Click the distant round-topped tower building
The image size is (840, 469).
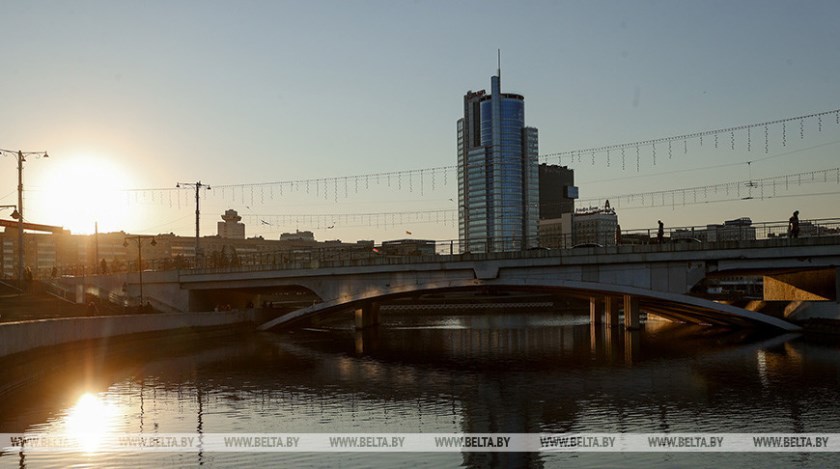click(231, 225)
